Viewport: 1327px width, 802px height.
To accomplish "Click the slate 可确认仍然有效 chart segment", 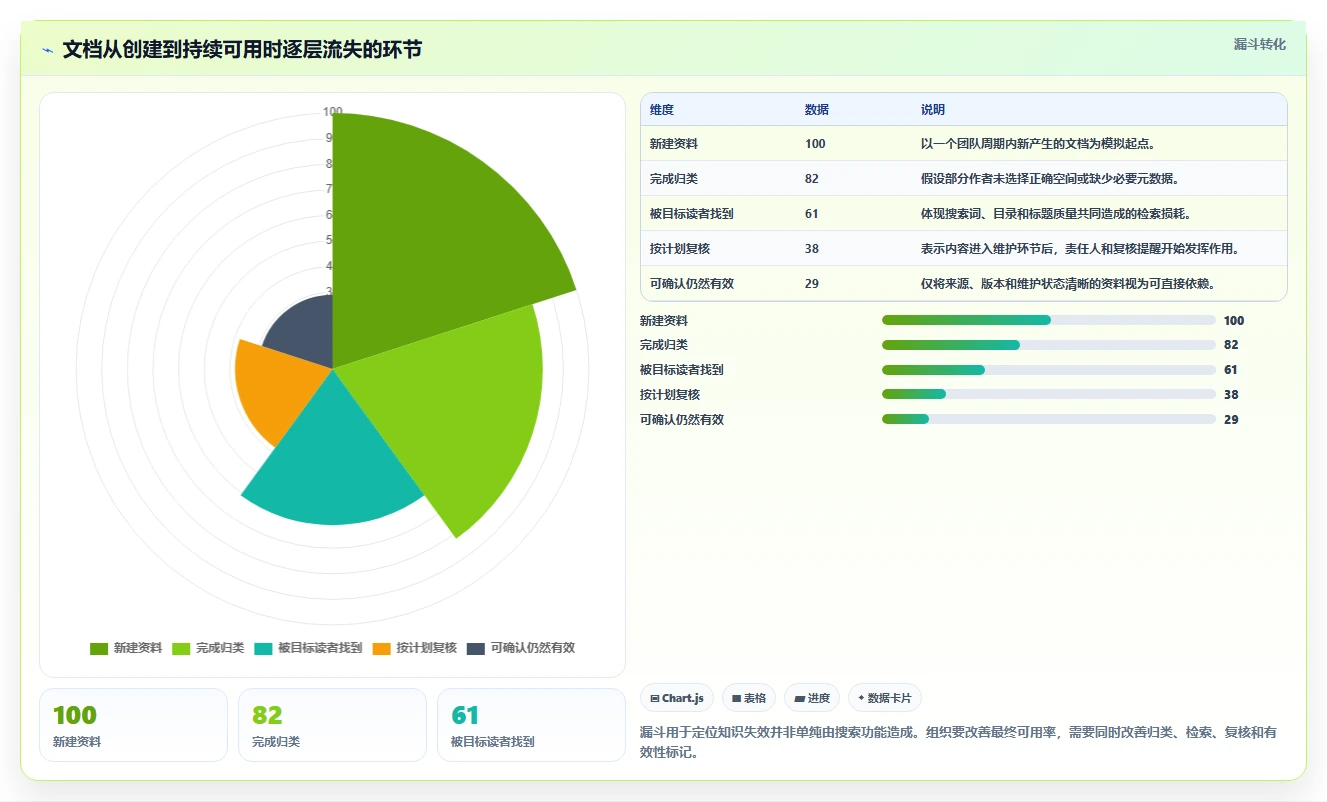I will tap(305, 335).
